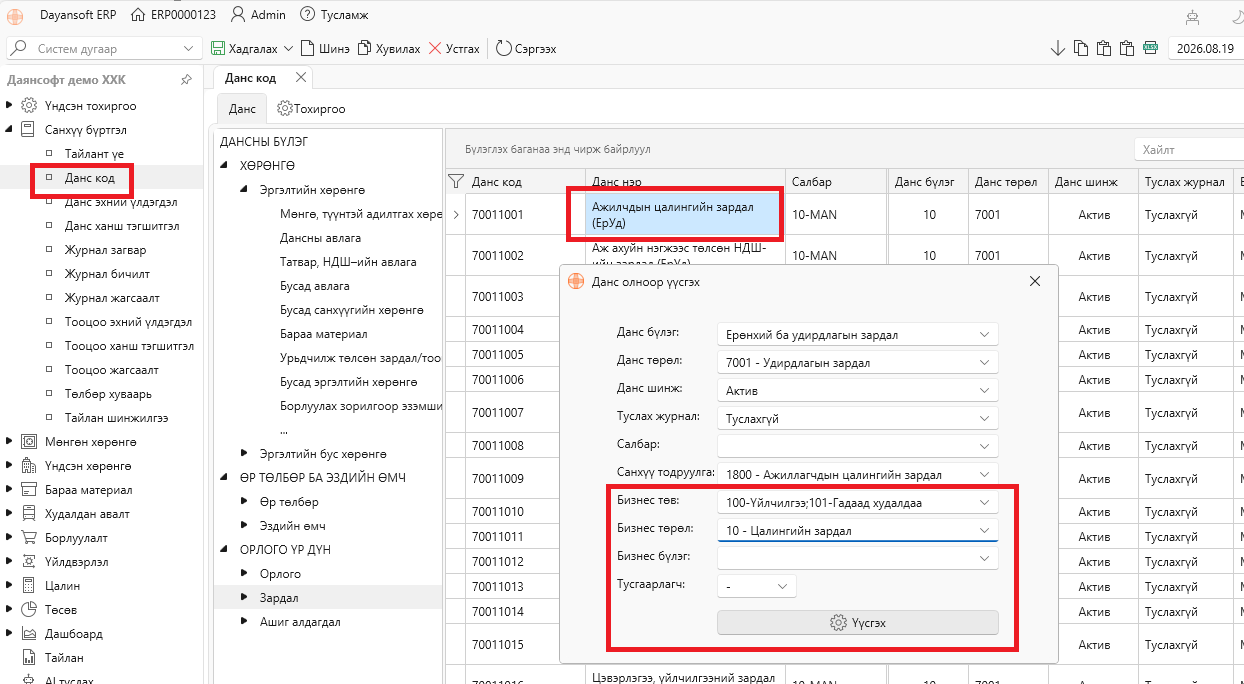Expand the Өр төлбөр group
The height and width of the screenshot is (684, 1244).
coord(246,502)
